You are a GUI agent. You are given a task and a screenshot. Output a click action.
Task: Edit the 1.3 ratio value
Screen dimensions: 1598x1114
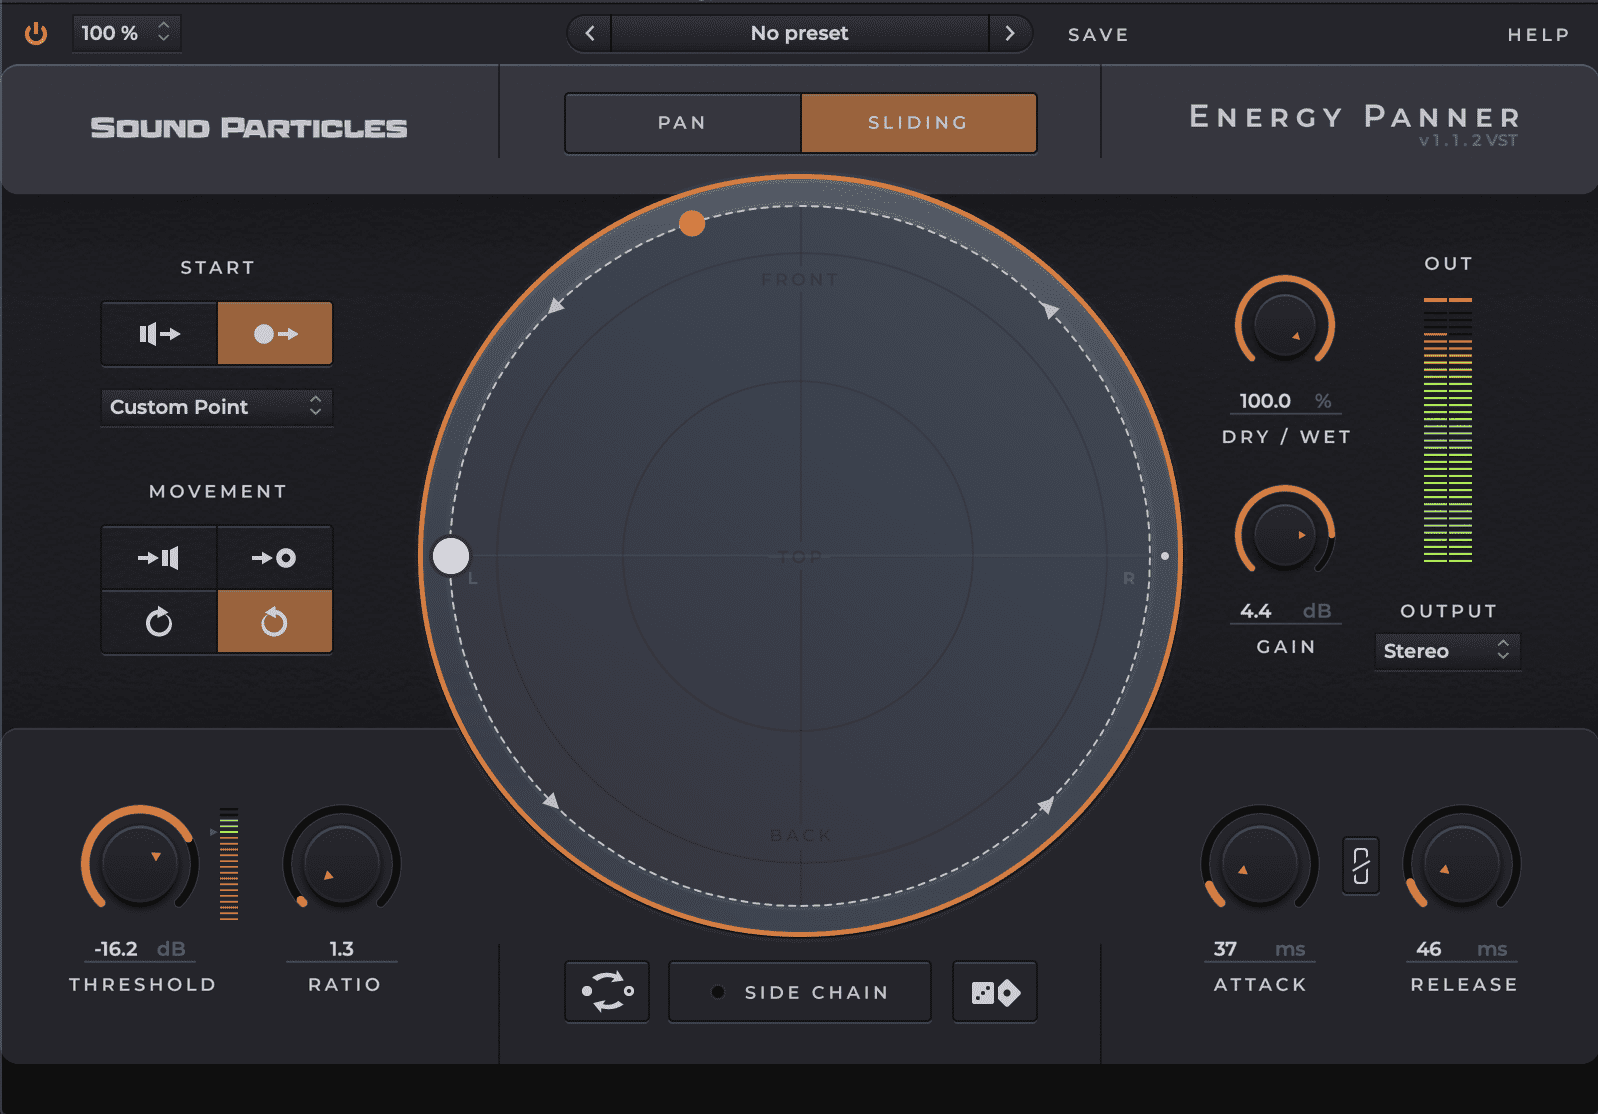point(342,949)
